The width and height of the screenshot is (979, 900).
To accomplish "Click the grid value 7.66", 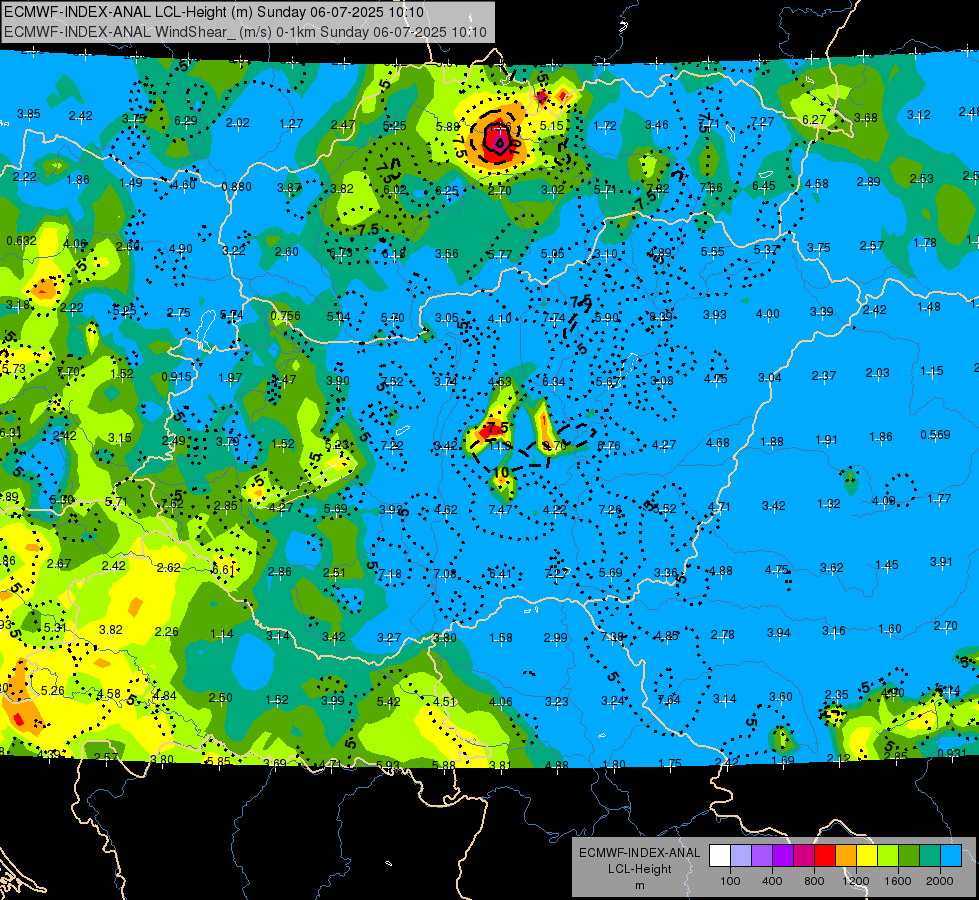I will click(711, 187).
